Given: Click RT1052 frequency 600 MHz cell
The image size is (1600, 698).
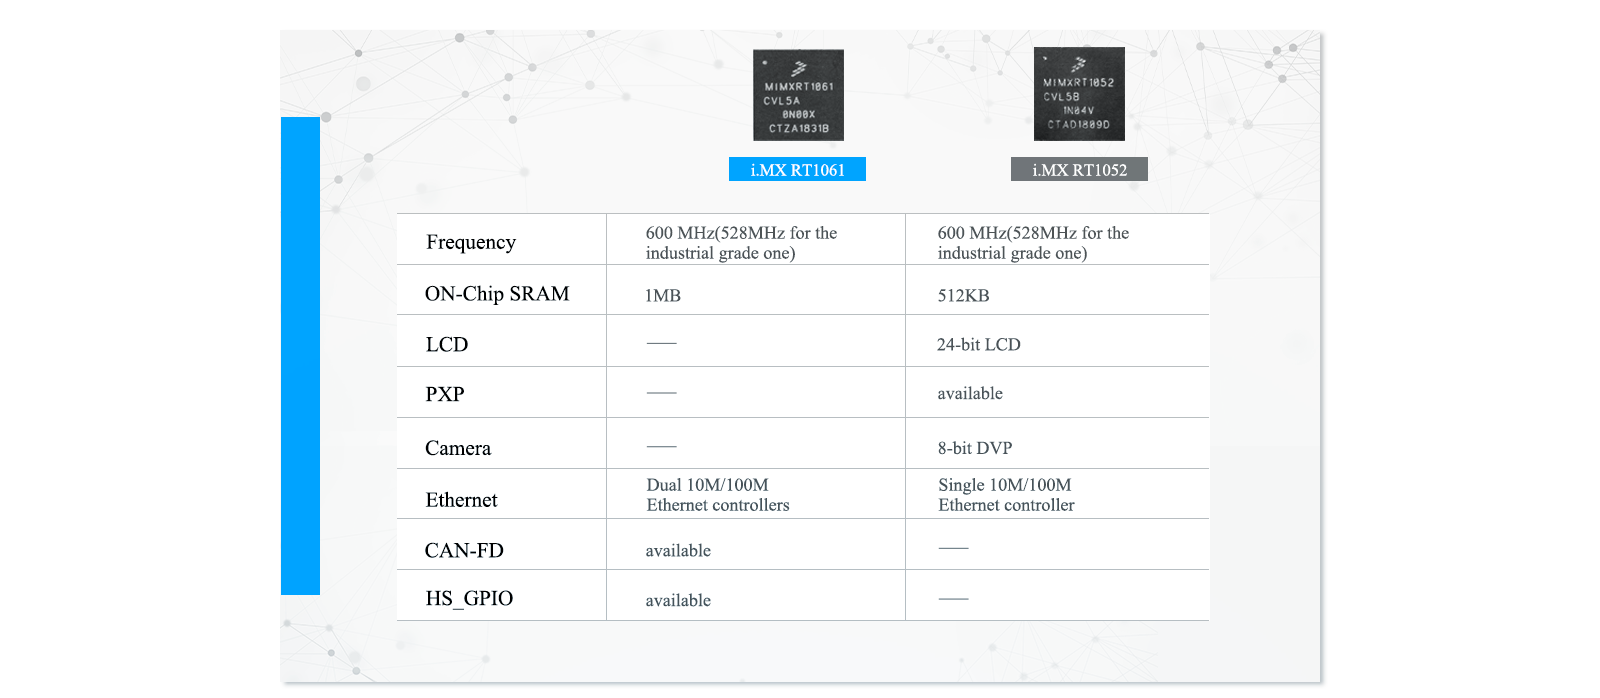Looking at the screenshot, I should (x=1033, y=243).
